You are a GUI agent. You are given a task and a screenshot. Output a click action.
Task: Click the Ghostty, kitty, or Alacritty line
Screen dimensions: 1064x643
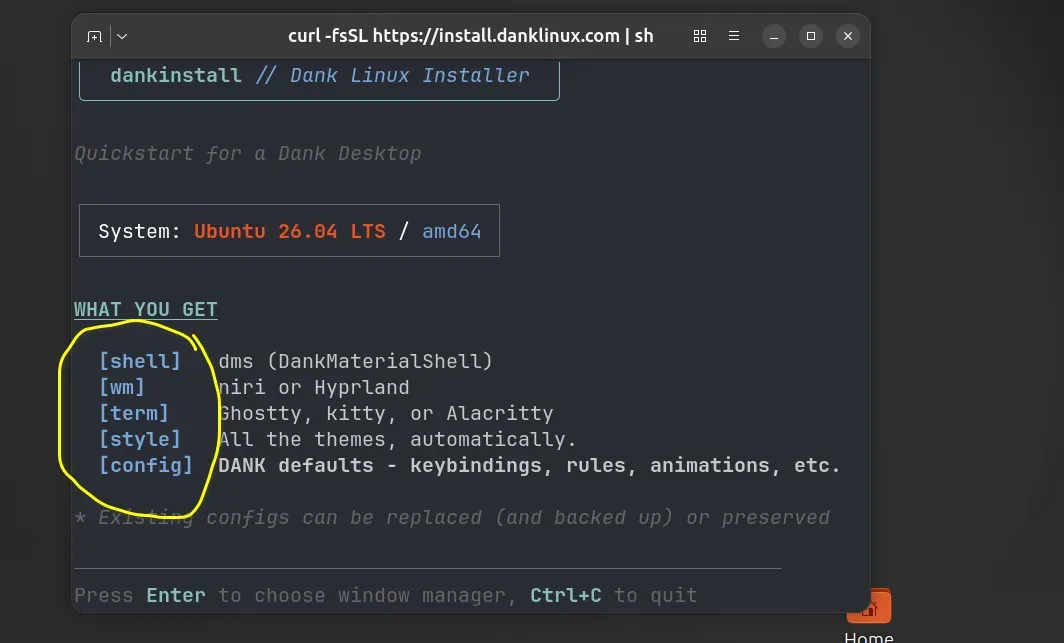pyautogui.click(x=385, y=413)
